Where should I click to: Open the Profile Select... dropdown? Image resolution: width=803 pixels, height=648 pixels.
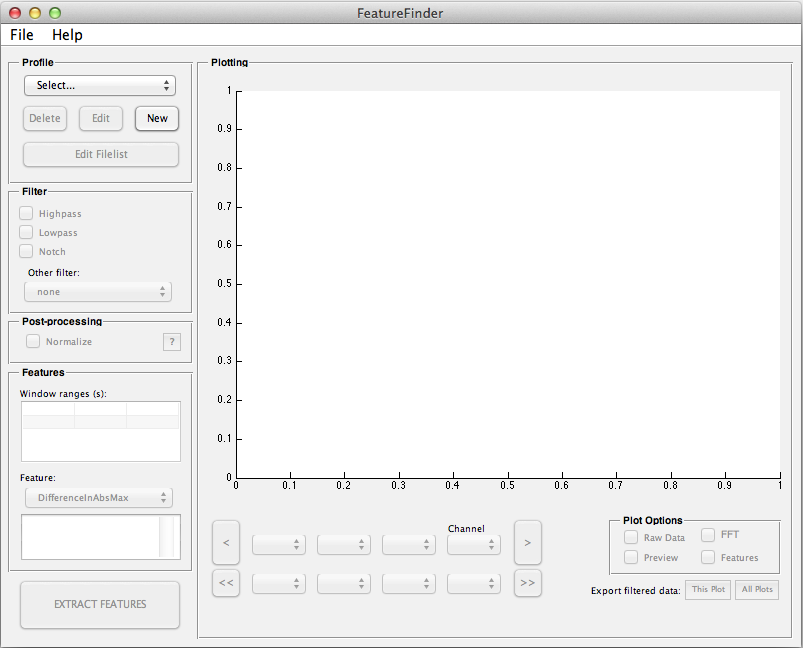pyautogui.click(x=100, y=86)
